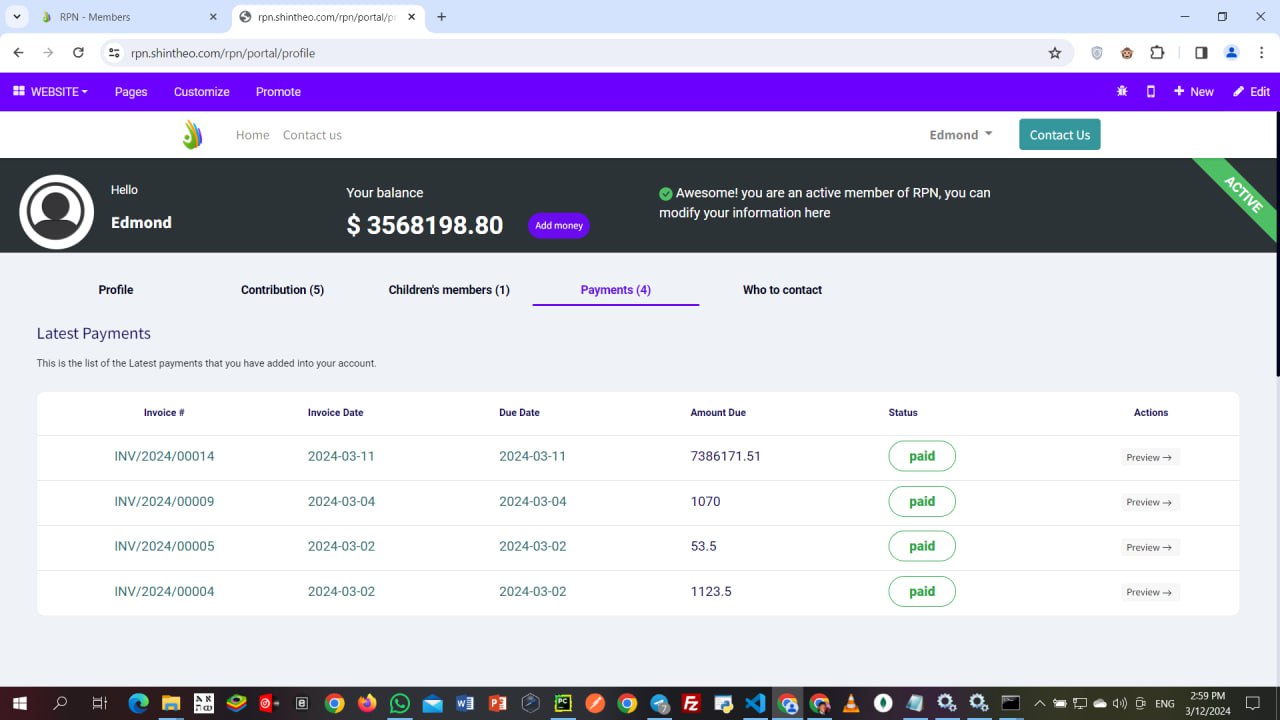Open invoice INV/2024/00005
Image resolution: width=1280 pixels, height=720 pixels.
tap(164, 546)
